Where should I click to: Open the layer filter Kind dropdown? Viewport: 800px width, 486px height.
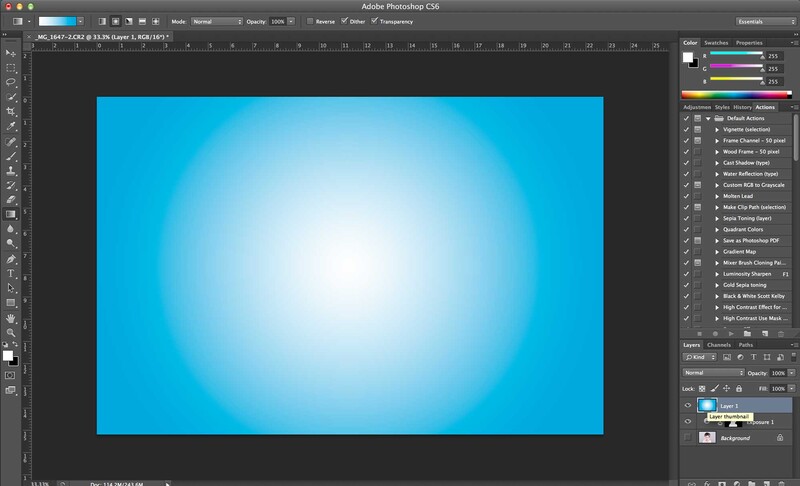coord(700,357)
